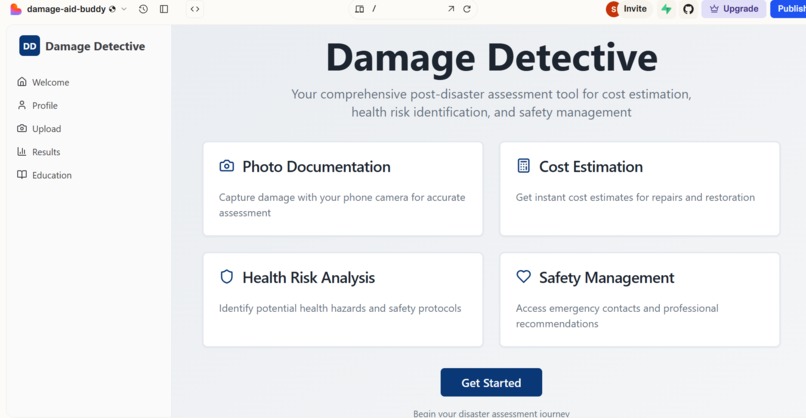Open the version history clock icon
Viewport: 806px width, 418px height.
point(143,9)
